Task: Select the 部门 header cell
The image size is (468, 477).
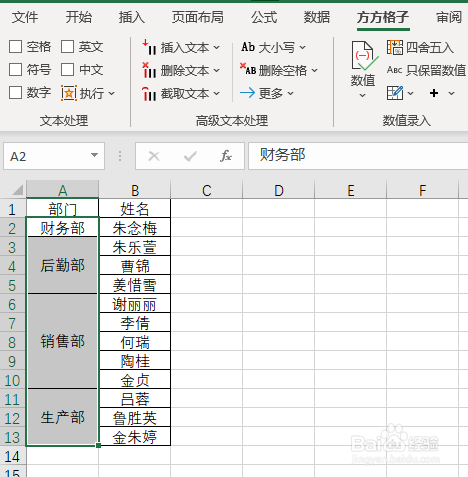Action: coord(63,209)
